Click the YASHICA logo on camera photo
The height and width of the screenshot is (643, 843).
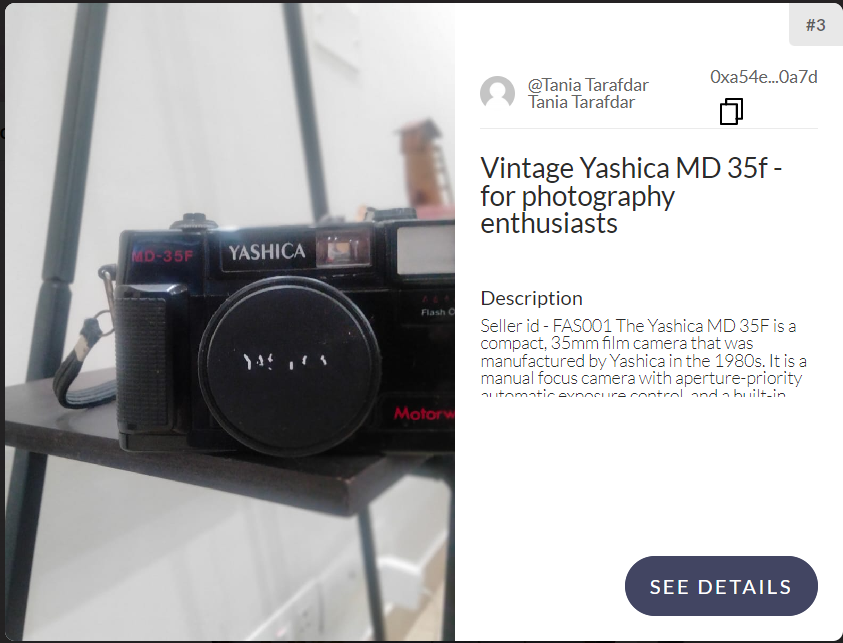pos(266,252)
